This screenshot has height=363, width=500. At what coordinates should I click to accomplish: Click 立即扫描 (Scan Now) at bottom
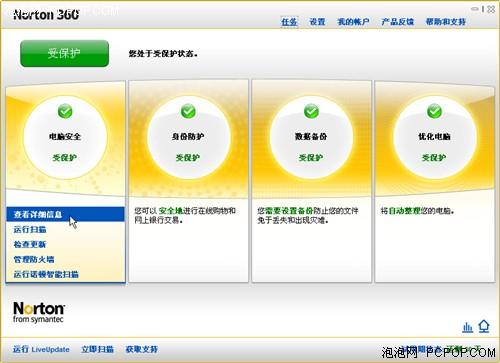98,349
